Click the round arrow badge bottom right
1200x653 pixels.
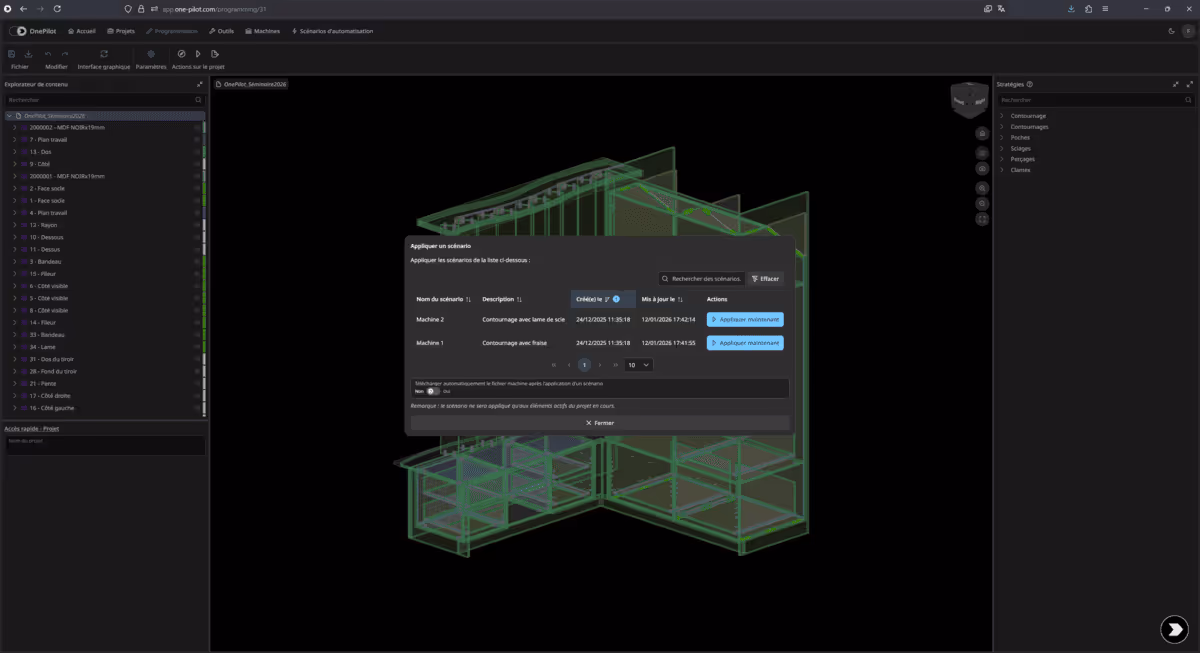[1174, 628]
